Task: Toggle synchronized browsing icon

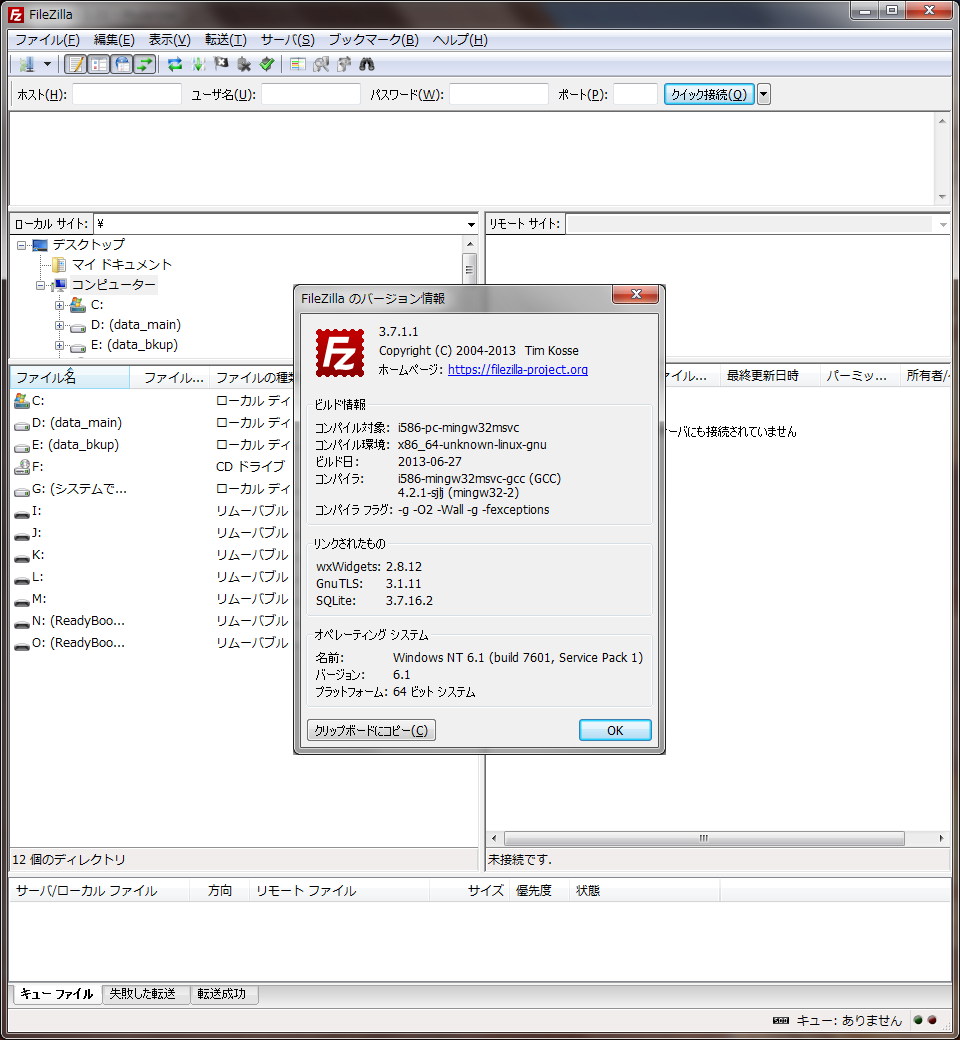Action: 344,64
